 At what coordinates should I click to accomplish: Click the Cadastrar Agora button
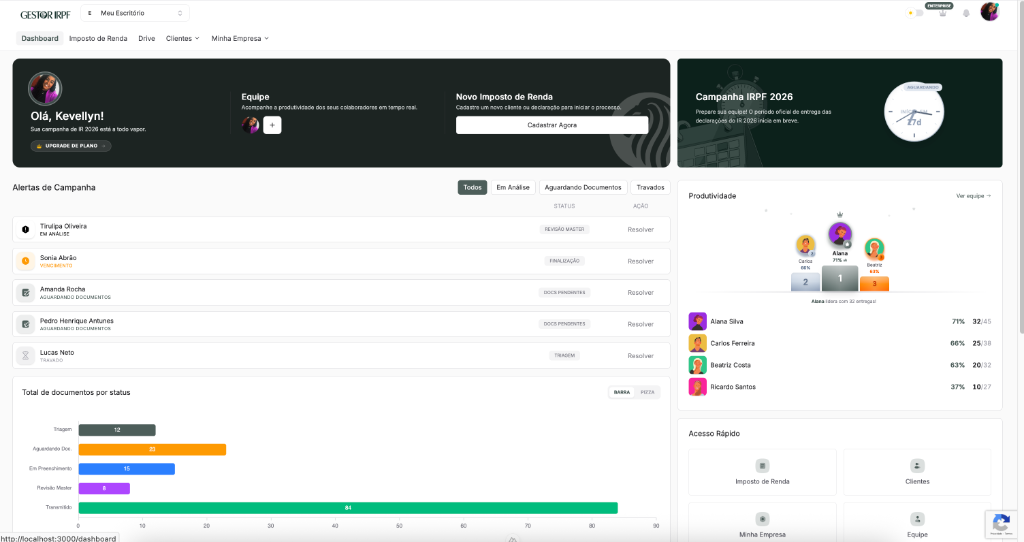coord(552,125)
